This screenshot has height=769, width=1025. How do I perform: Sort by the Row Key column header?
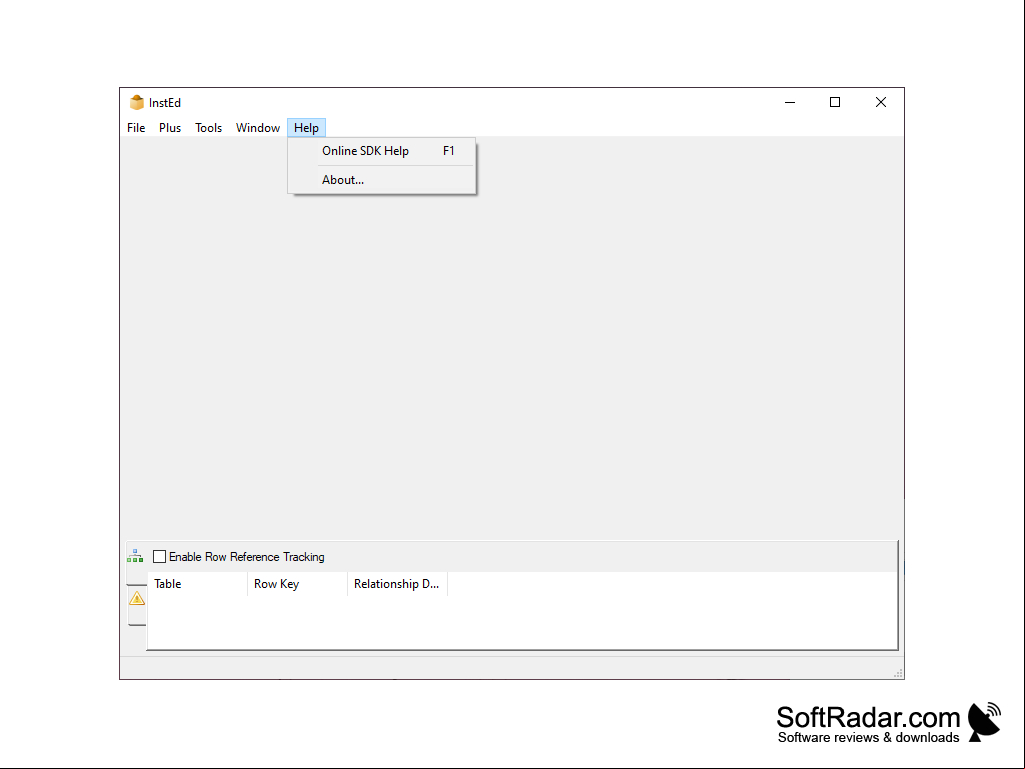pos(297,584)
